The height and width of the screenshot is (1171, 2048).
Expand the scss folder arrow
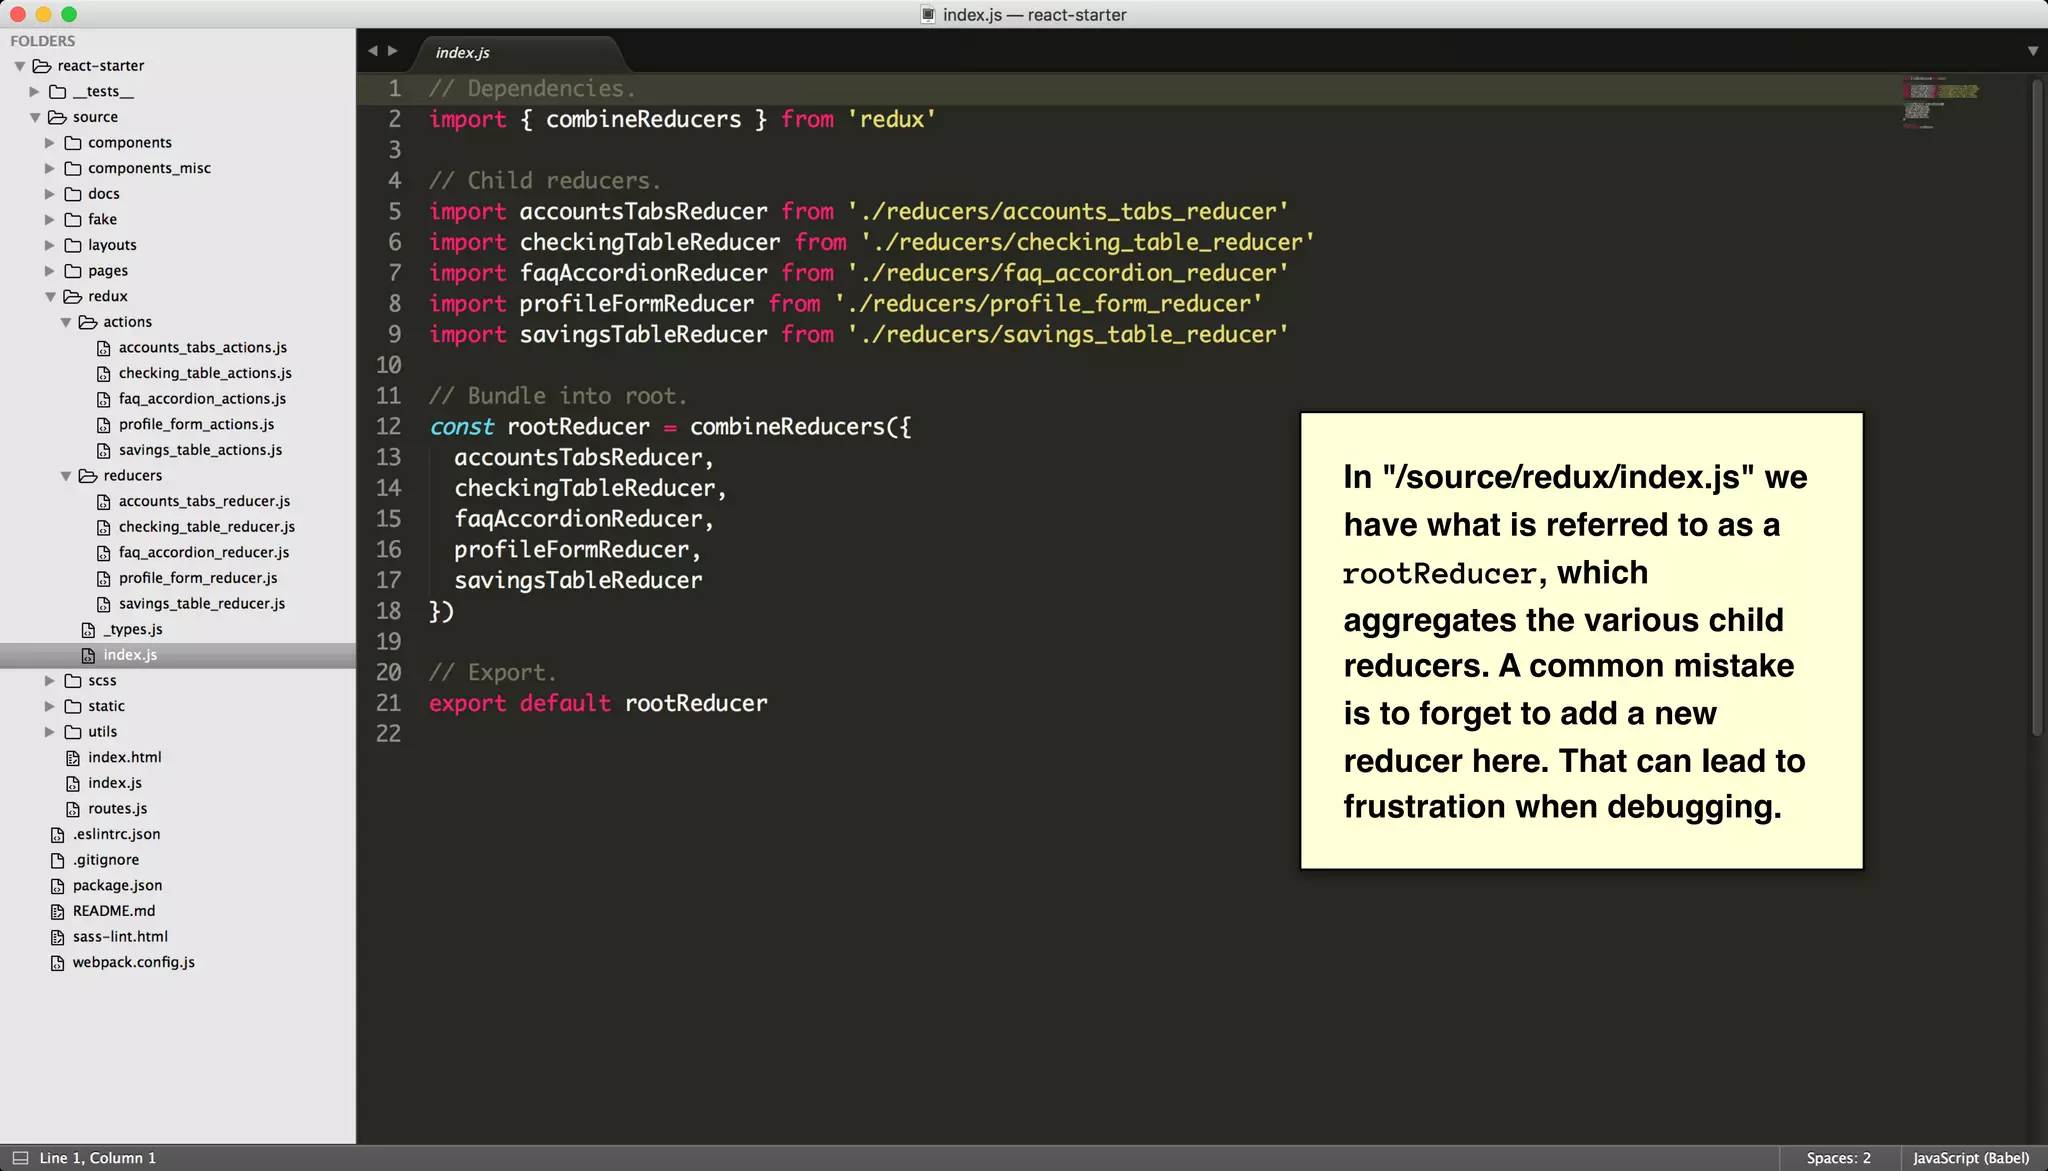pyautogui.click(x=50, y=681)
